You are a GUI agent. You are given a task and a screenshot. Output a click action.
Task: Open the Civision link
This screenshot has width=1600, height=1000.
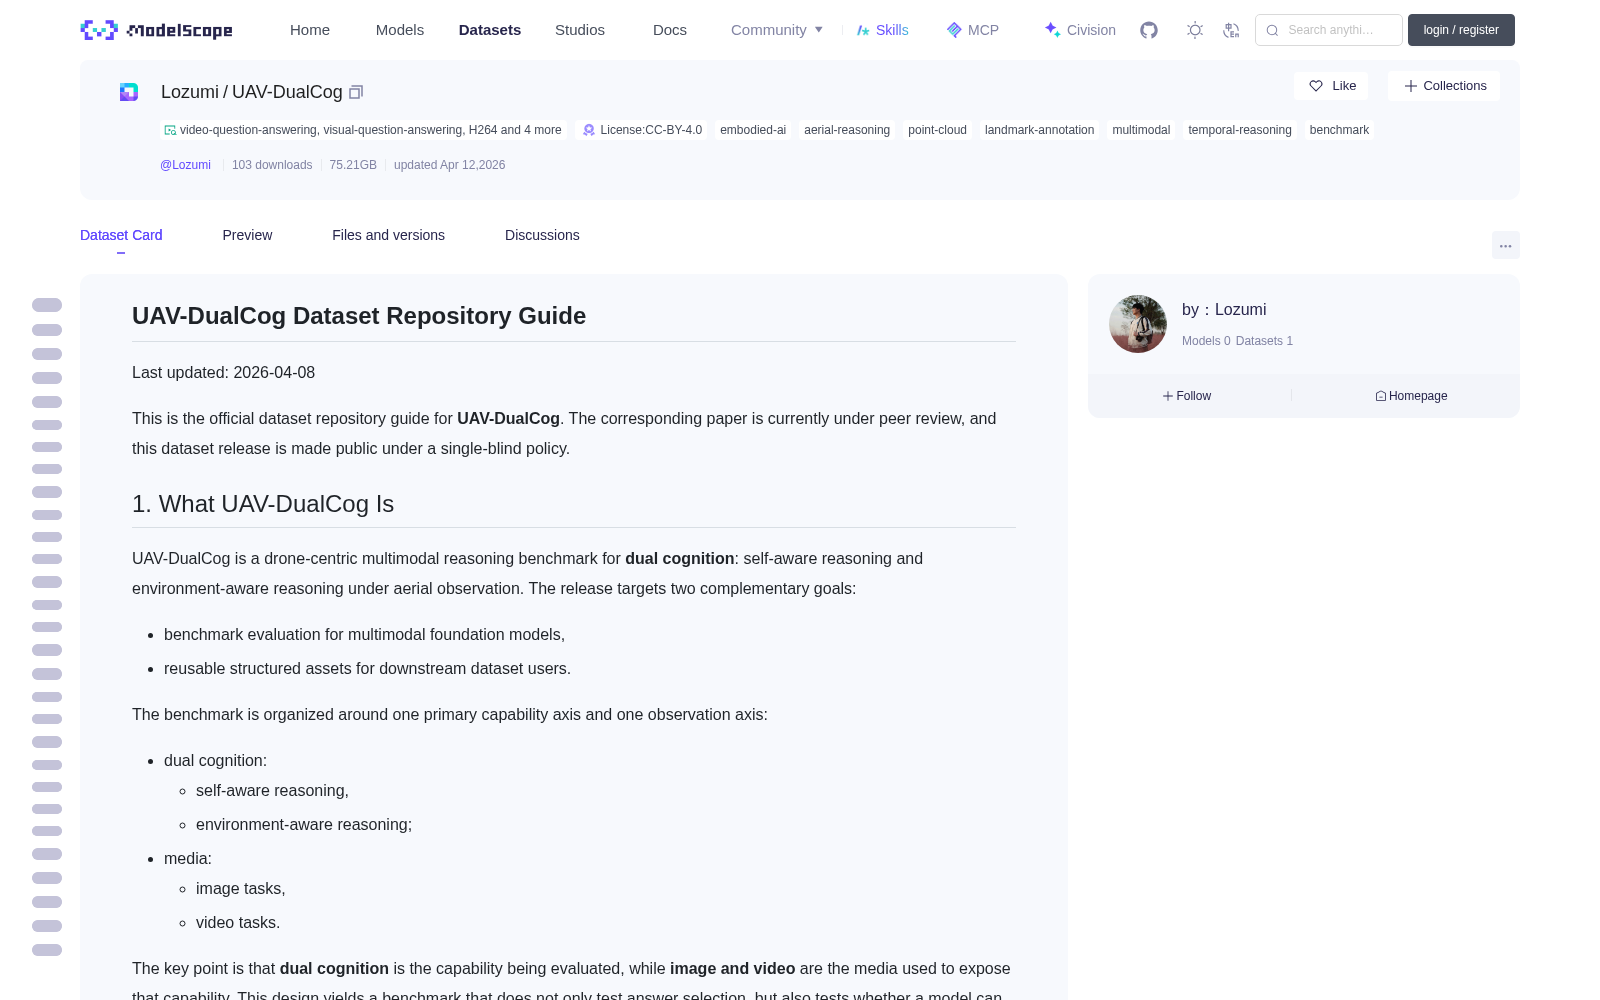point(1080,30)
